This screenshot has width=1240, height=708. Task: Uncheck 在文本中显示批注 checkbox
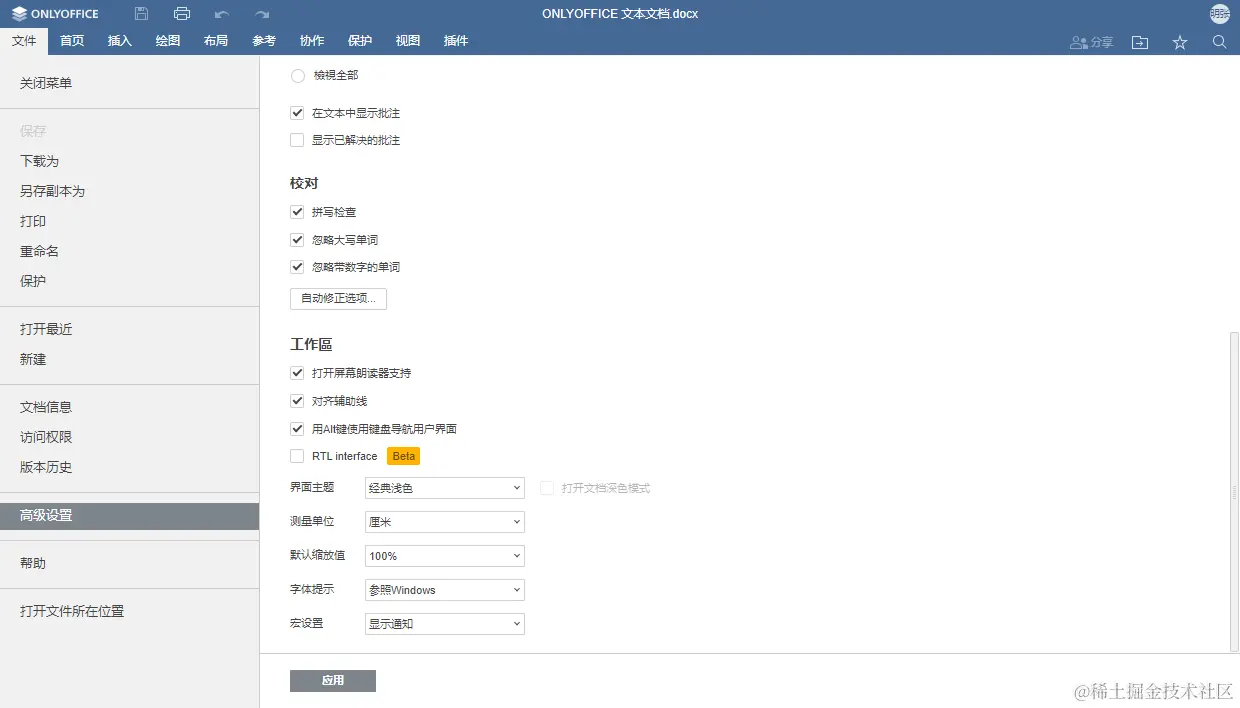(297, 113)
